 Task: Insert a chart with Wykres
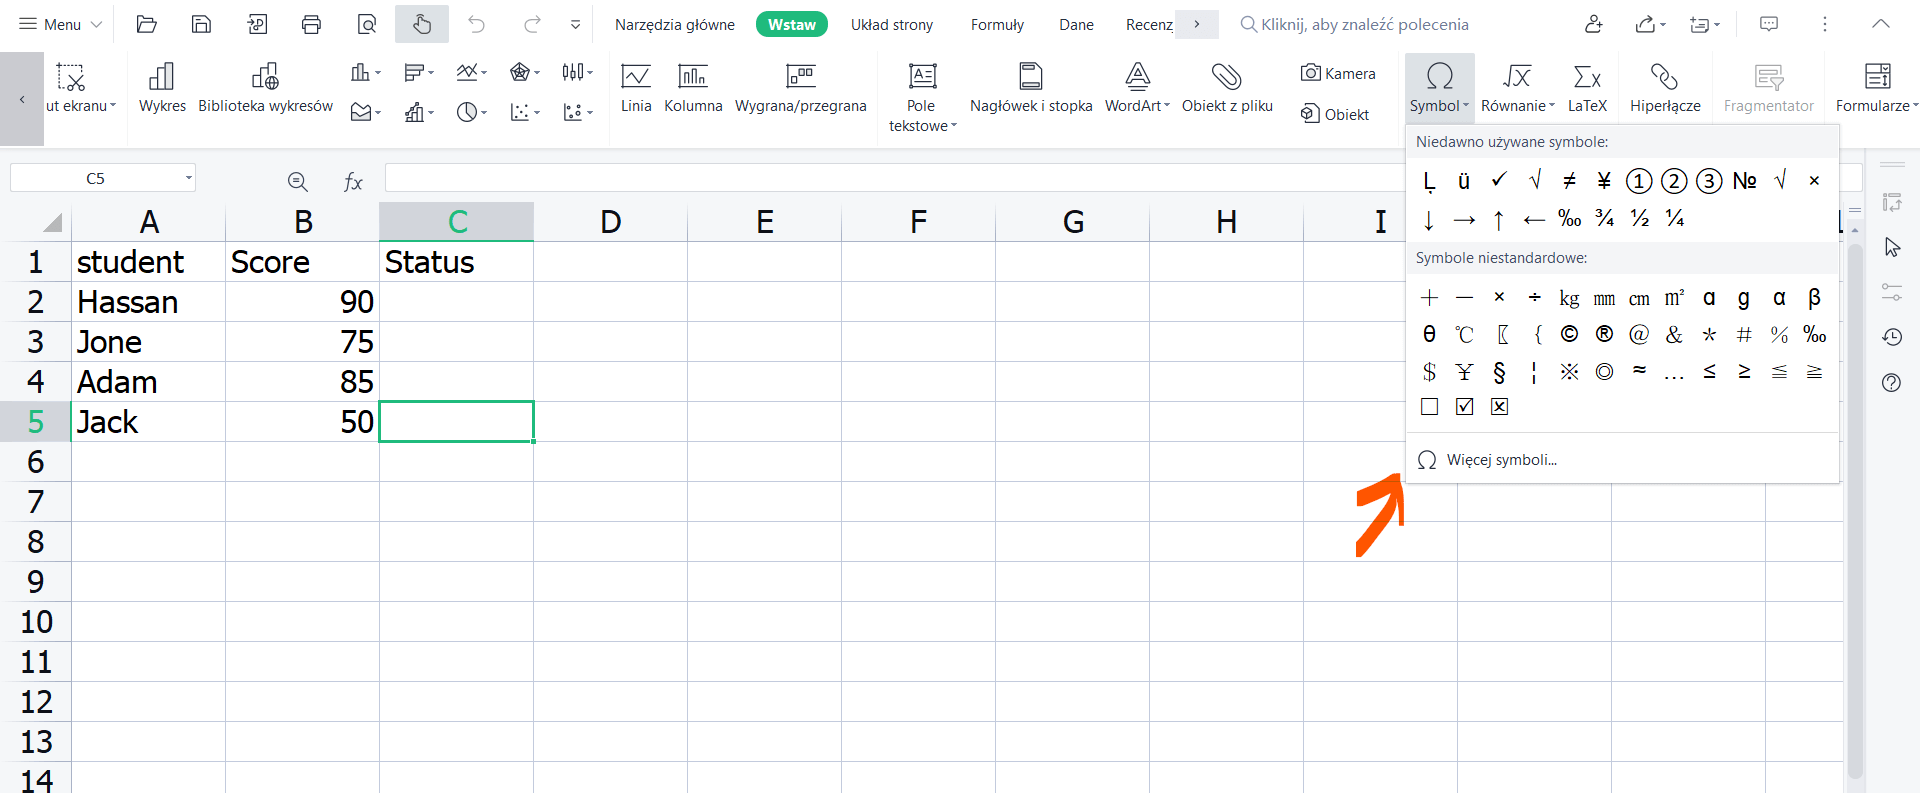(x=162, y=87)
